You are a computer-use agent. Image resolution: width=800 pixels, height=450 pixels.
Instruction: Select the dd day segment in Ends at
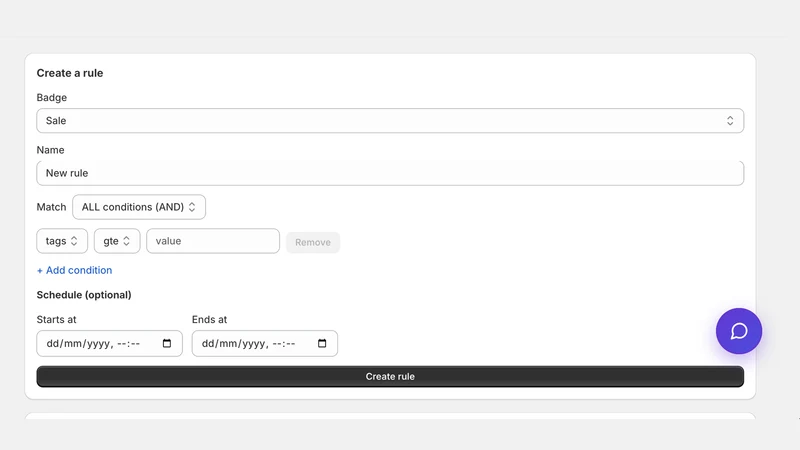point(208,343)
